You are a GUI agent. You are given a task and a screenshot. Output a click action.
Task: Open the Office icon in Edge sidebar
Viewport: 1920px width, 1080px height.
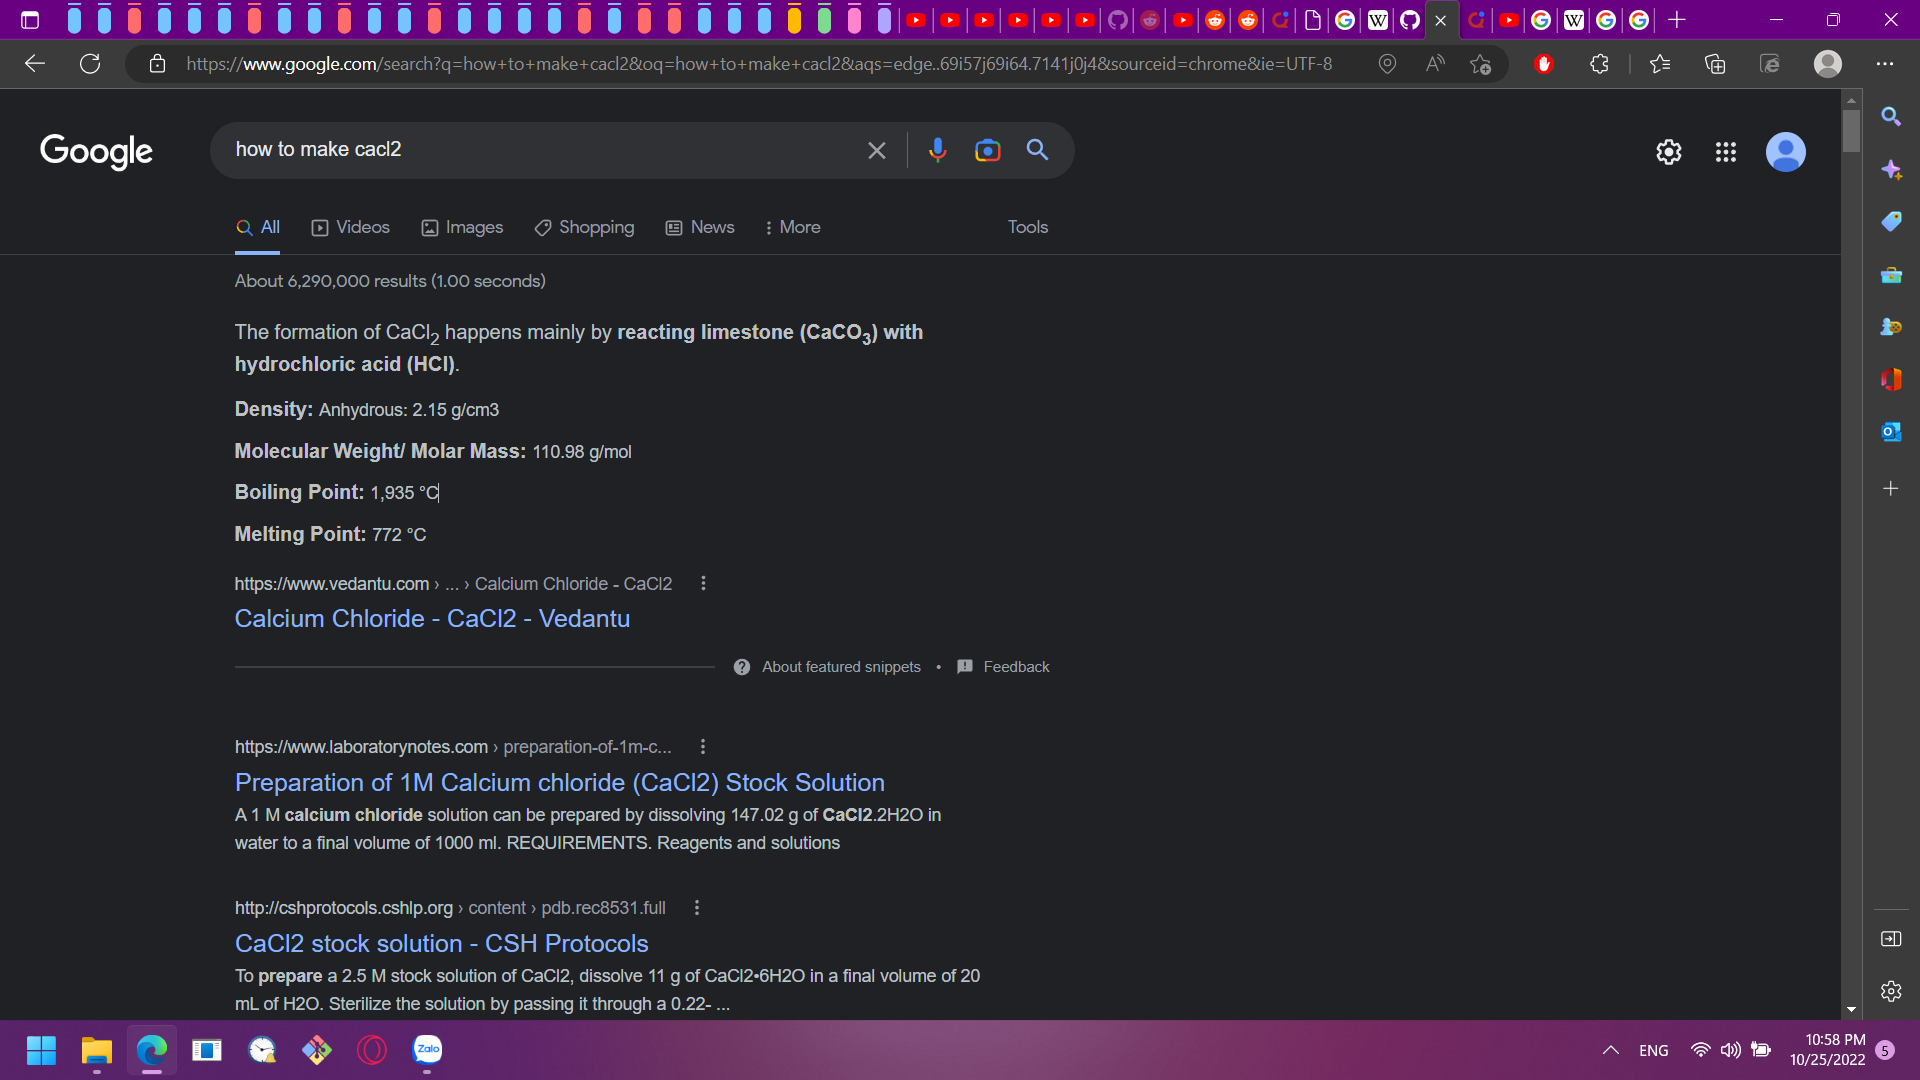(x=1891, y=379)
